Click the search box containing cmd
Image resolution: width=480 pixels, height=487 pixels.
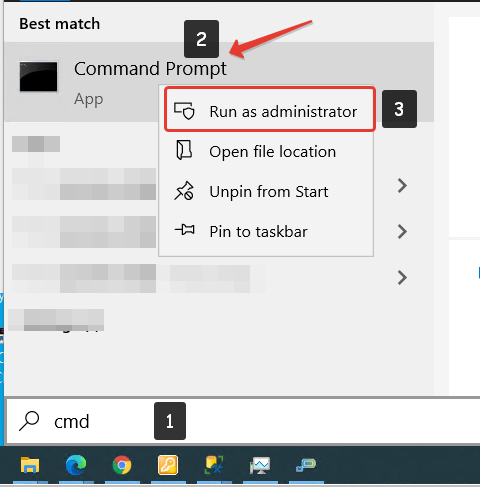pos(243,421)
